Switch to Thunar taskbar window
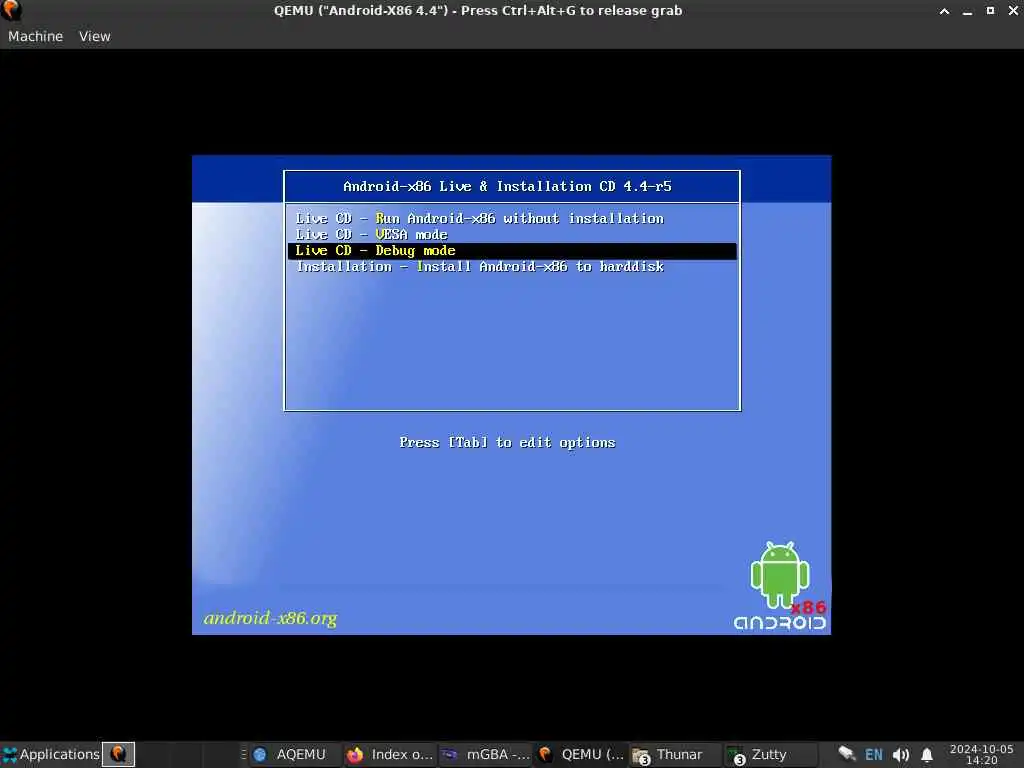 (675, 754)
